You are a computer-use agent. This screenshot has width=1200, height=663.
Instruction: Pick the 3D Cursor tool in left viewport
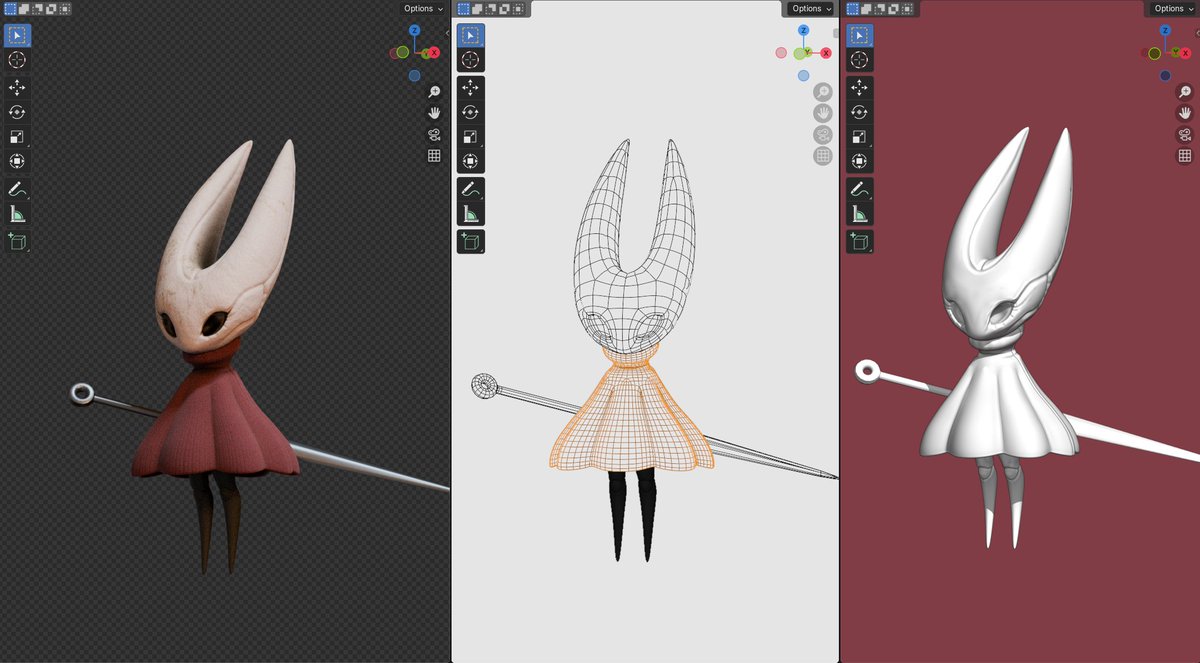pyautogui.click(x=17, y=60)
